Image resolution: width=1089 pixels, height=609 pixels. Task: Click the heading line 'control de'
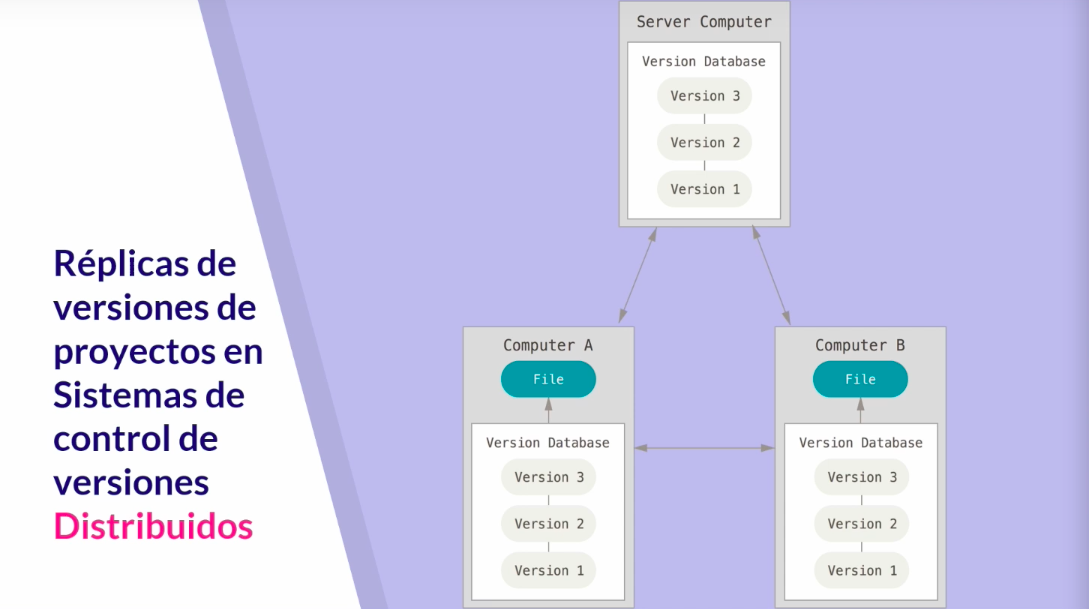coord(136,439)
